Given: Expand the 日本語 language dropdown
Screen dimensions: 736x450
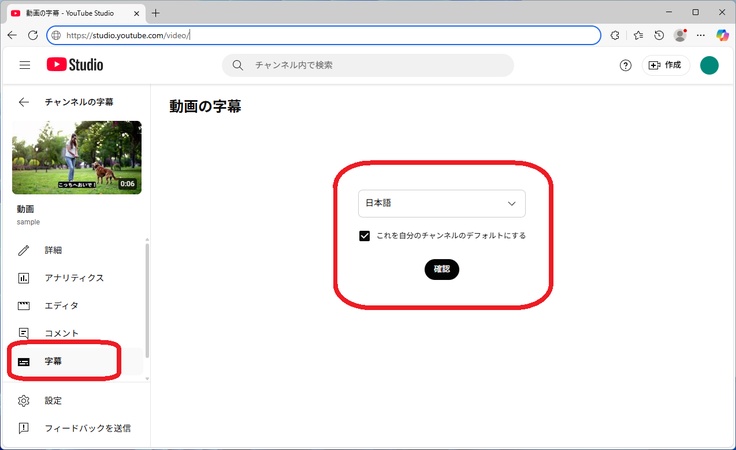Looking at the screenshot, I should (x=442, y=203).
